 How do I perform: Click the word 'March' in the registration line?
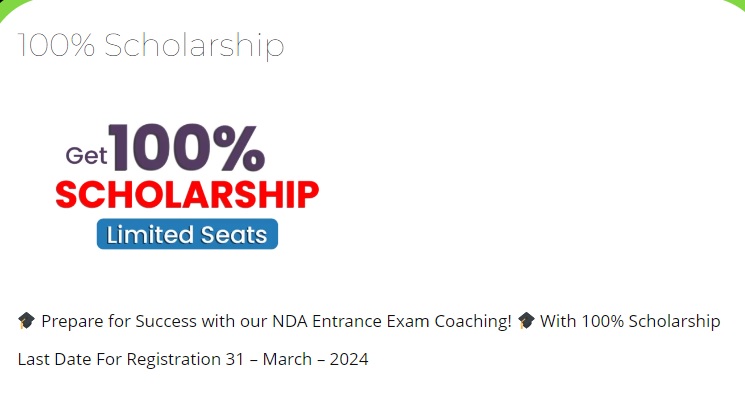[286, 359]
